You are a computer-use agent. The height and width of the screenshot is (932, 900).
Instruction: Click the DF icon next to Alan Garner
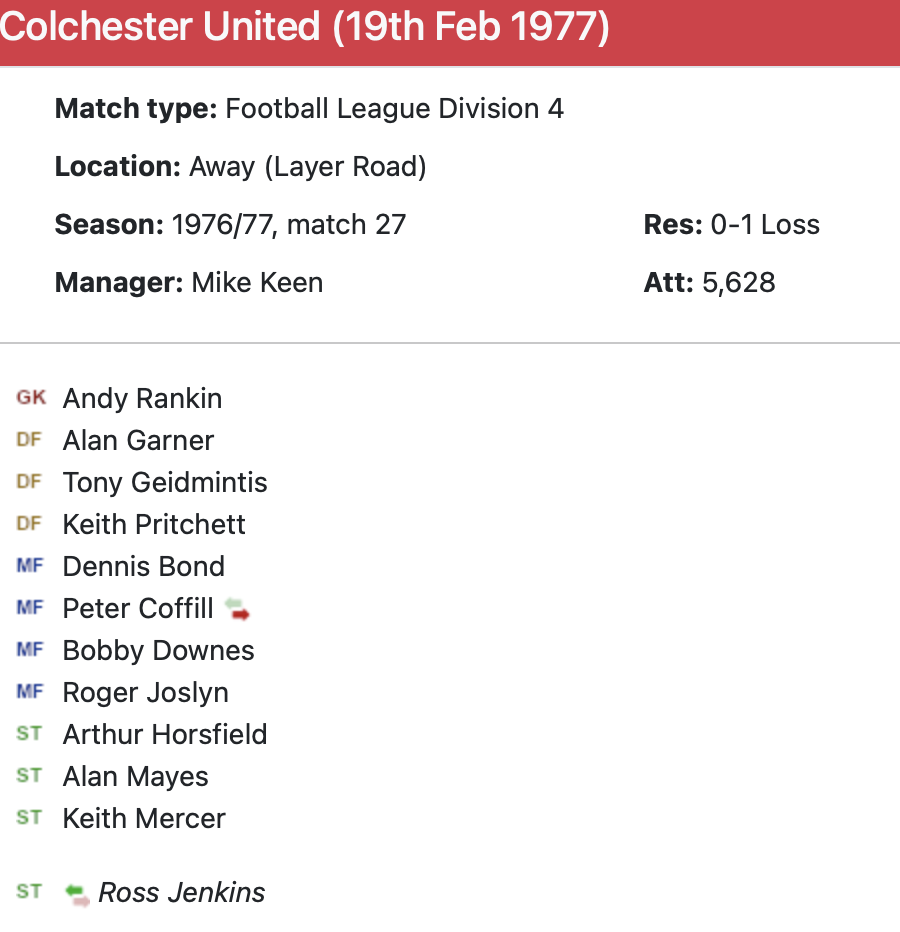[29, 440]
